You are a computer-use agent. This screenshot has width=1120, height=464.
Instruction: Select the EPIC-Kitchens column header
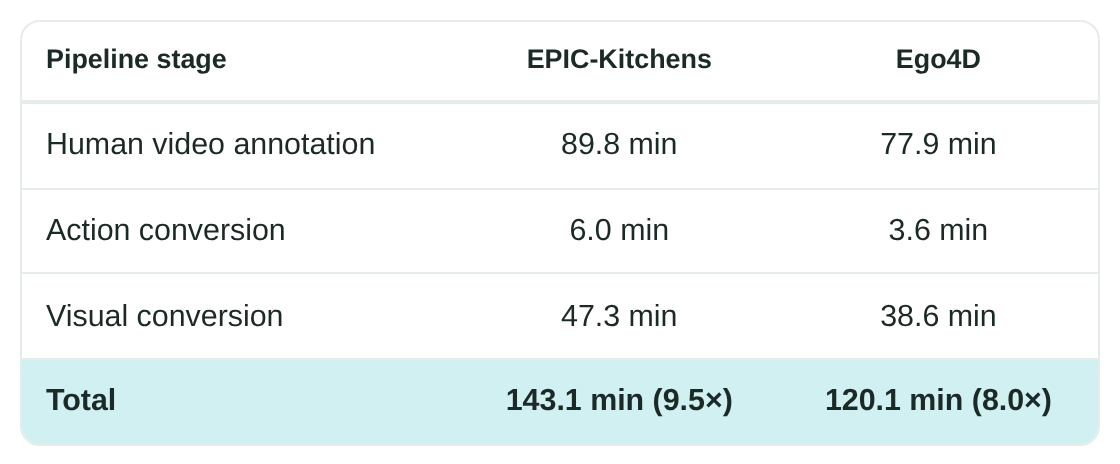[x=619, y=59]
